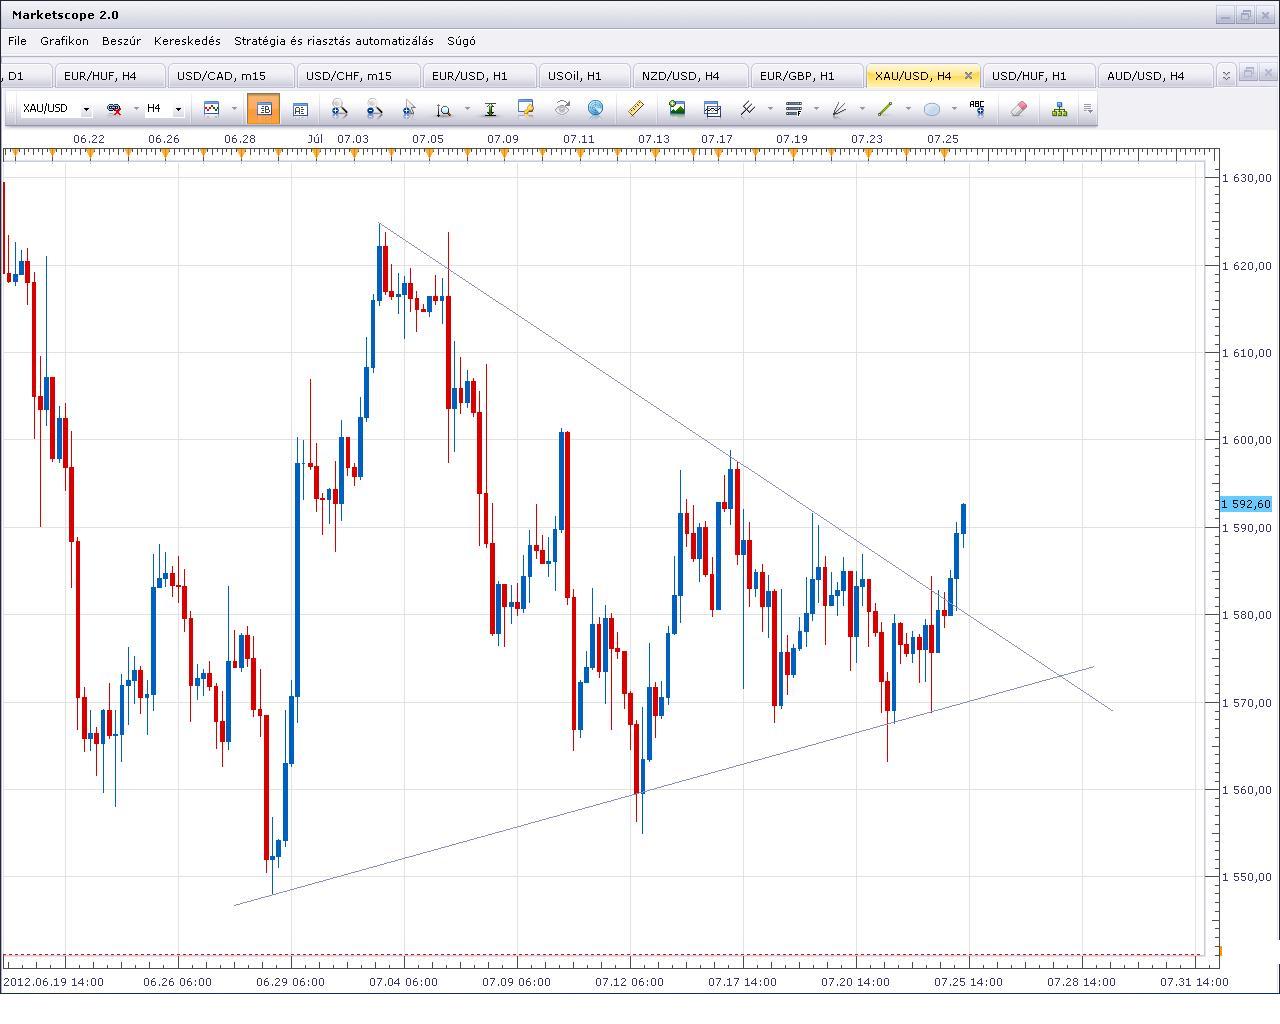This screenshot has width=1280, height=1024.
Task: Click the 1 600,00 price axis label
Action: pos(1246,440)
